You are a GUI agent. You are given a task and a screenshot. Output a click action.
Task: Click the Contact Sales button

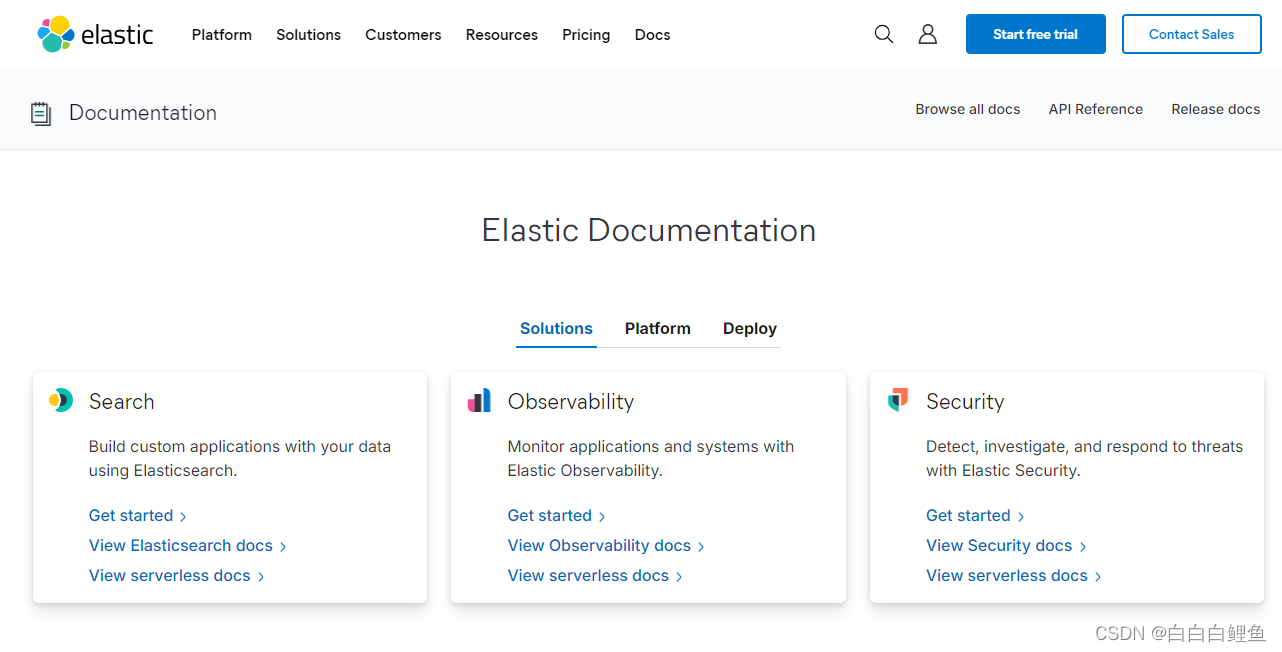(x=1191, y=33)
